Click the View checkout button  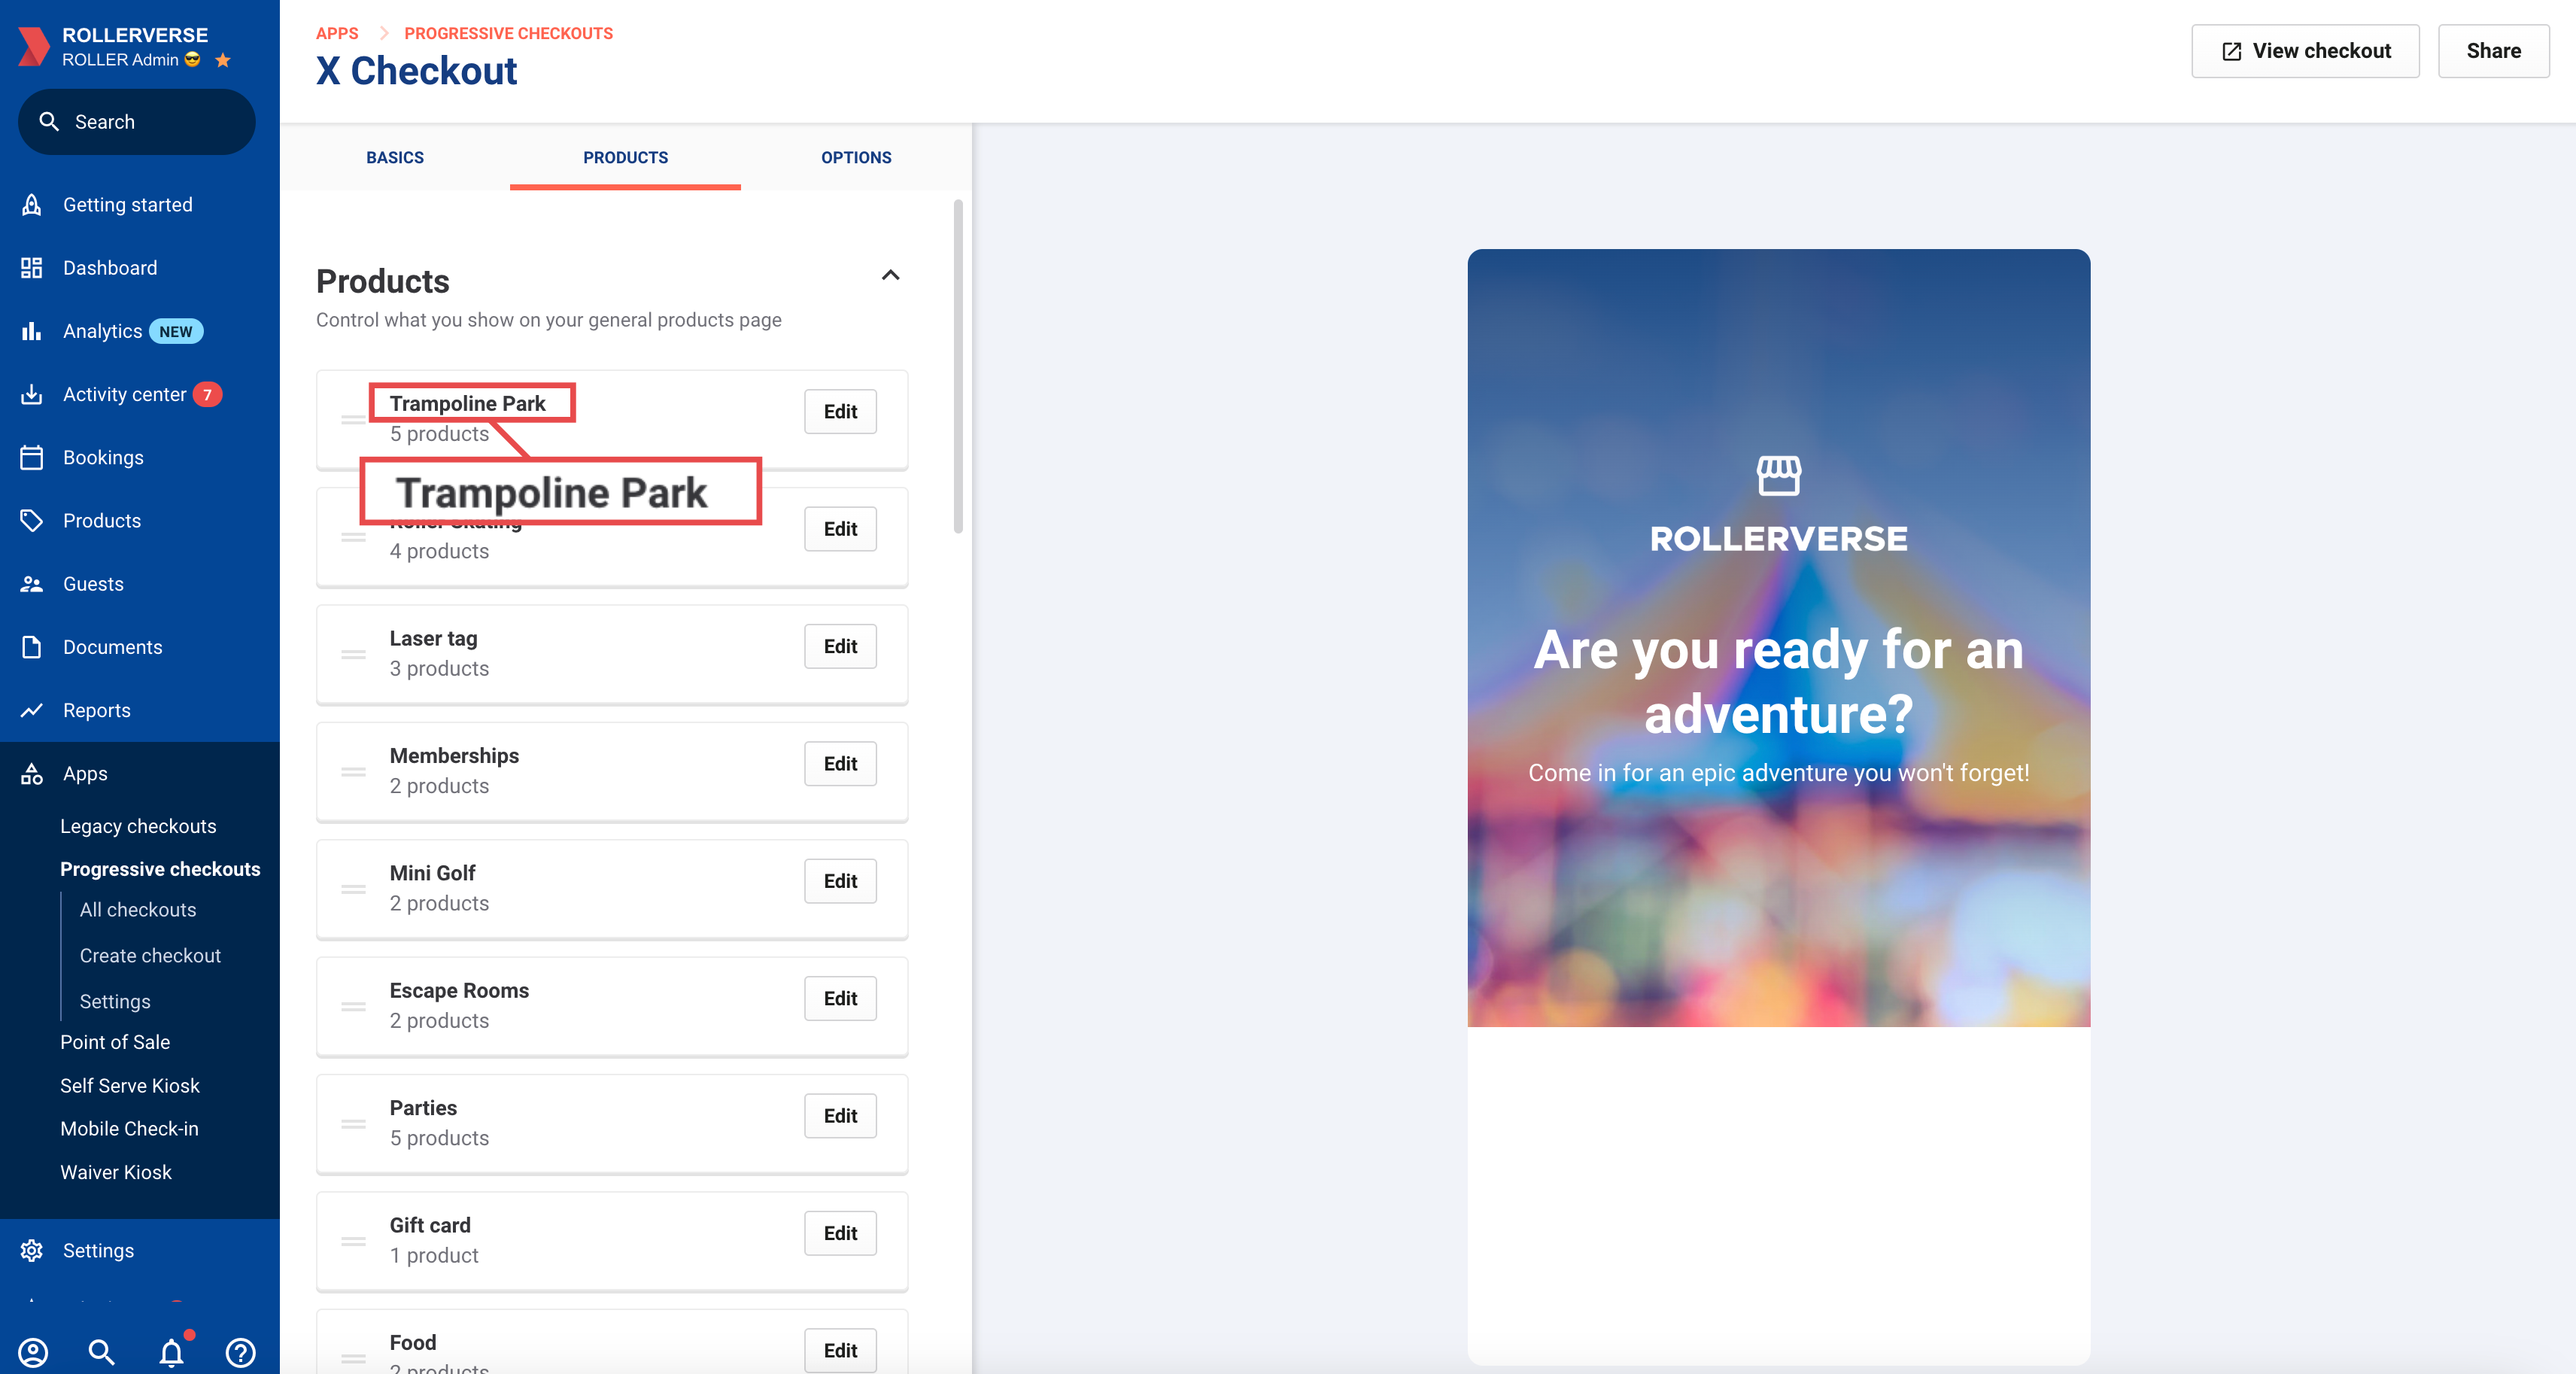point(2305,51)
